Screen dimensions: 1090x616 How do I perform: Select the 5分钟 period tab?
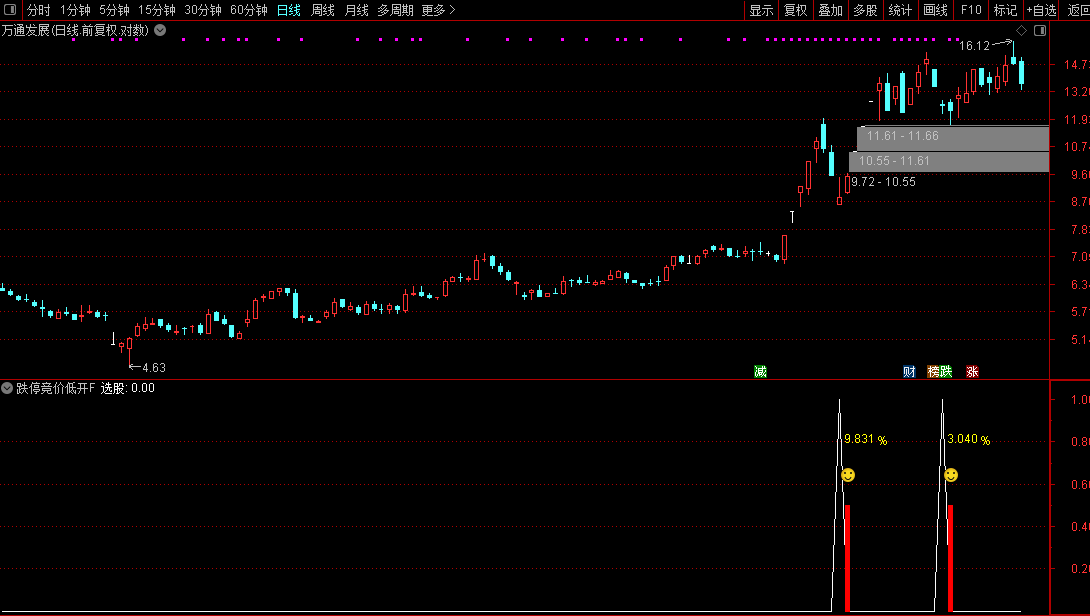[114, 10]
